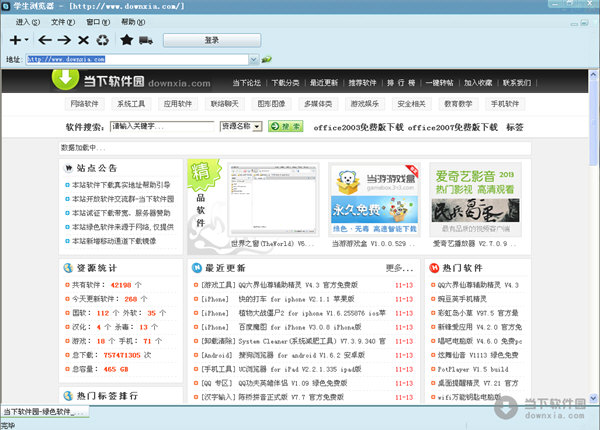The width and height of the screenshot is (600, 430).
Task: Select the 游戏娱乐 category tab
Action: (x=365, y=104)
